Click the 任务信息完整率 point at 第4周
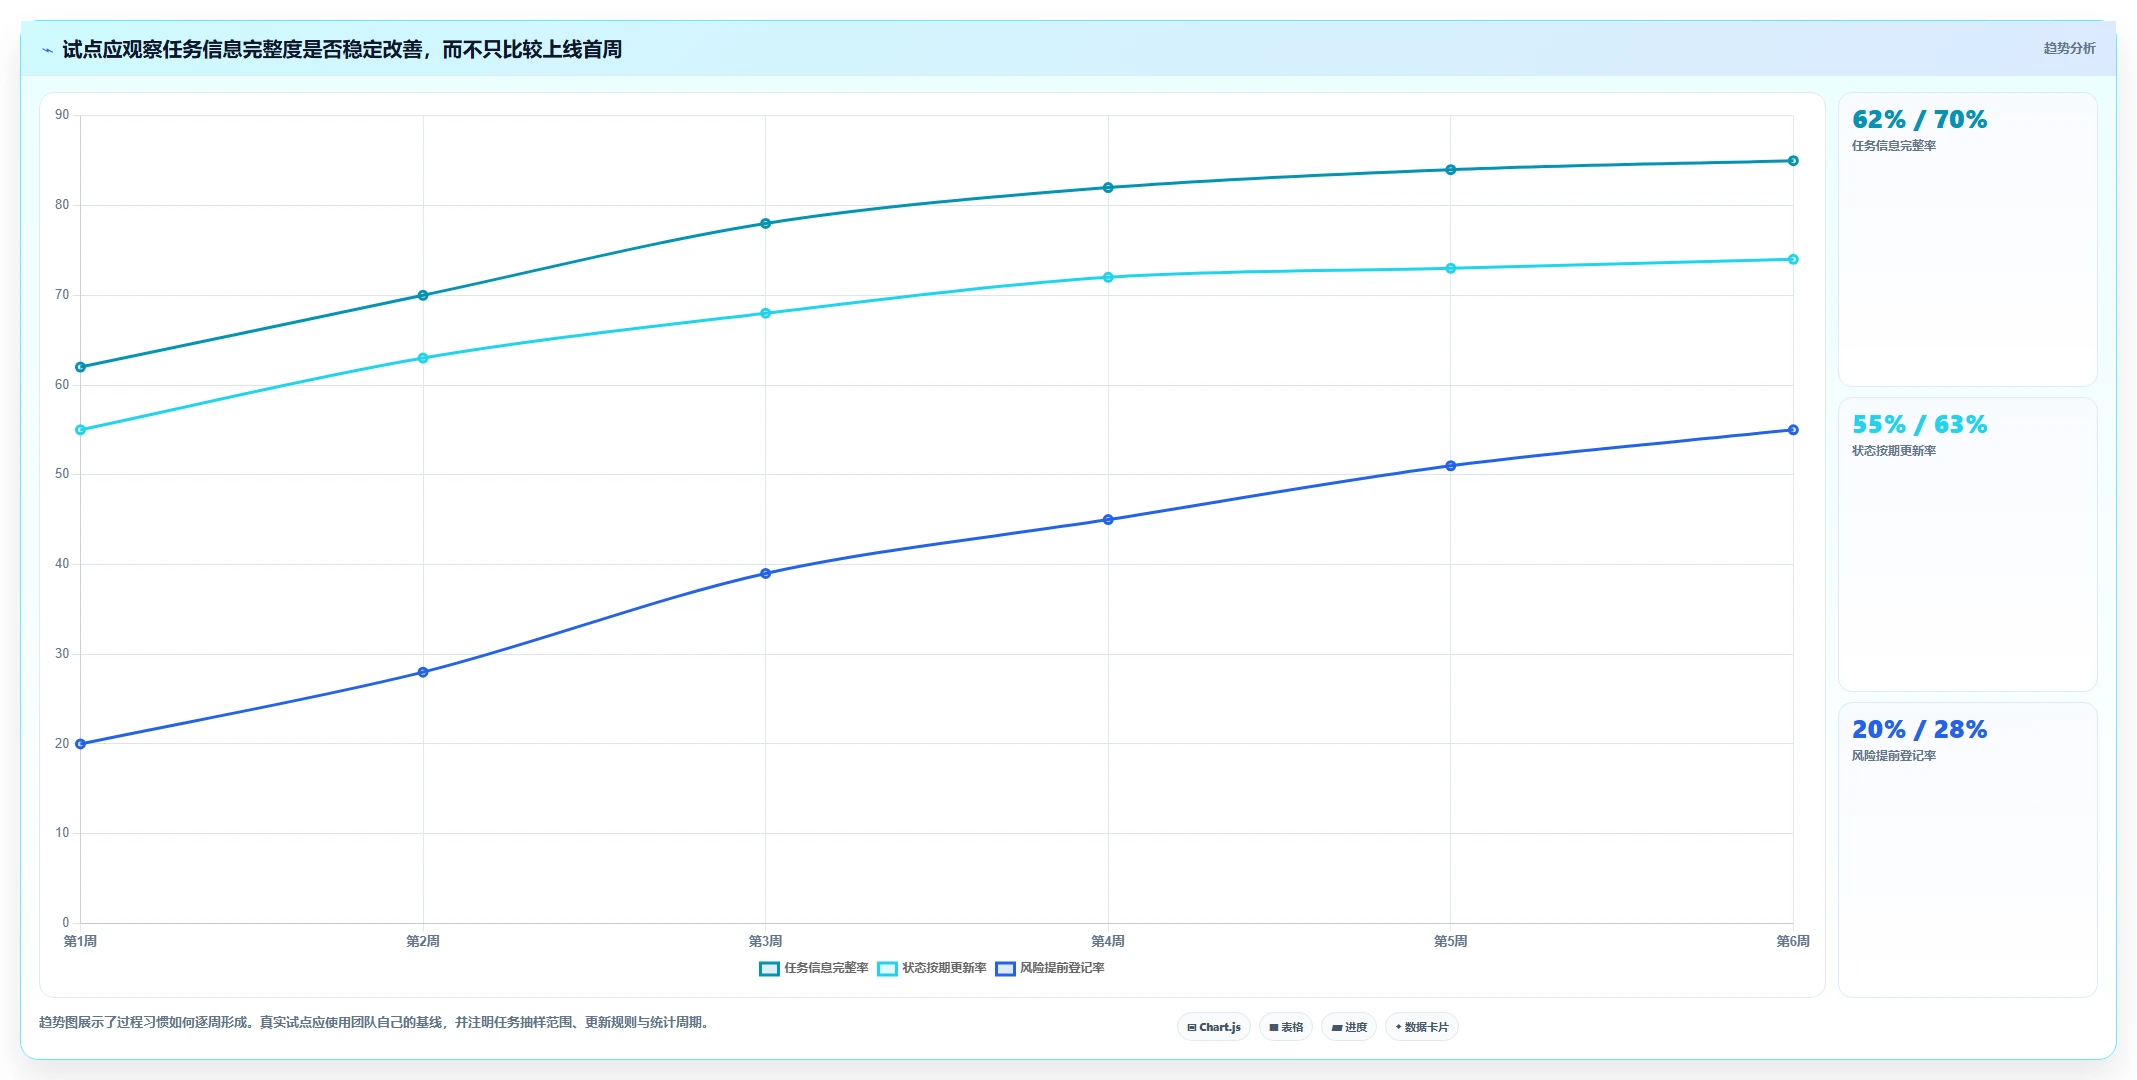This screenshot has height=1080, width=2137. (1108, 188)
